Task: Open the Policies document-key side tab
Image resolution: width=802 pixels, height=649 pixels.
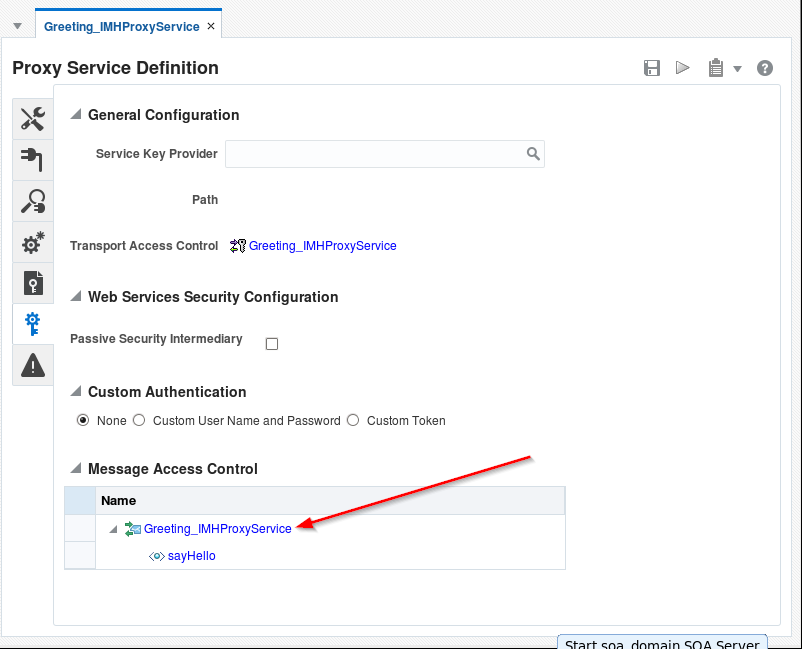Action: [x=32, y=283]
